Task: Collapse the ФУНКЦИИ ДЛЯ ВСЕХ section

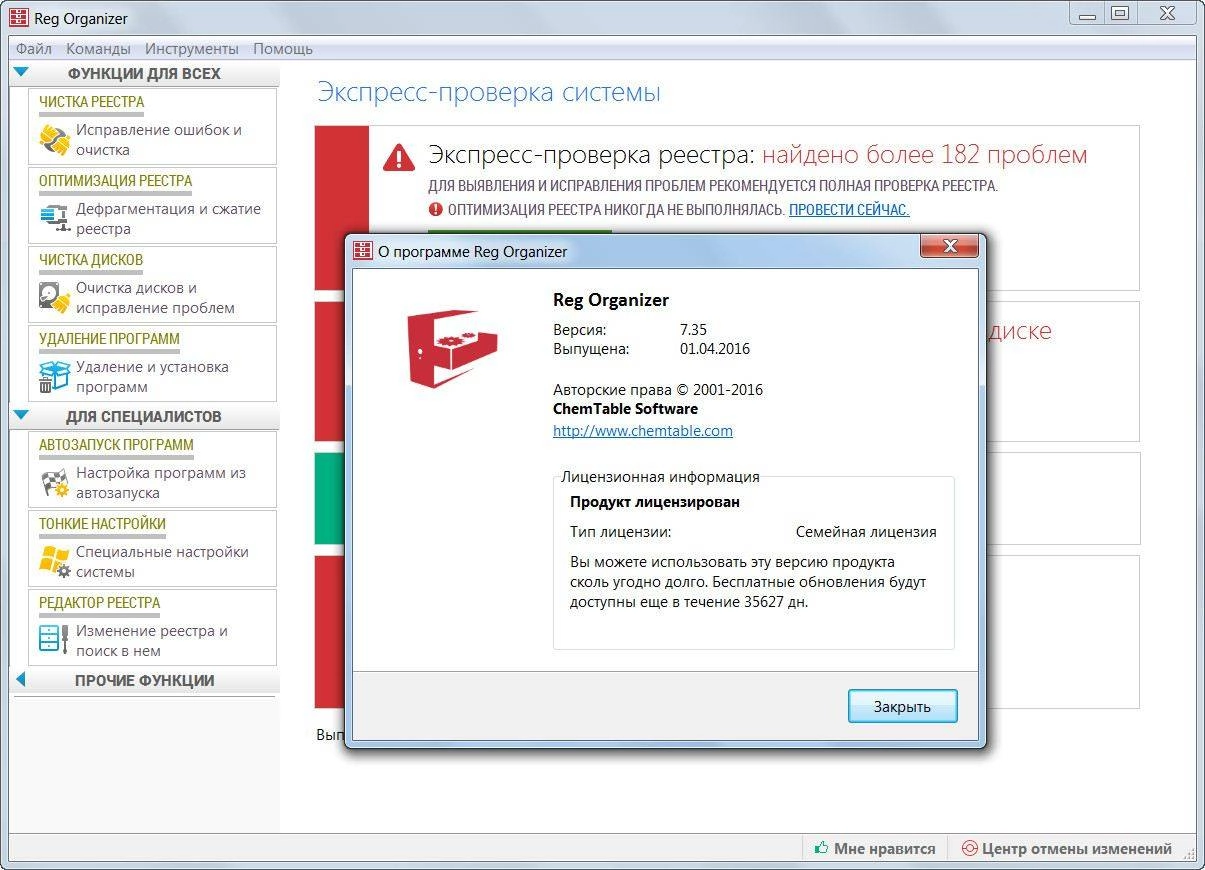Action: click(x=21, y=72)
